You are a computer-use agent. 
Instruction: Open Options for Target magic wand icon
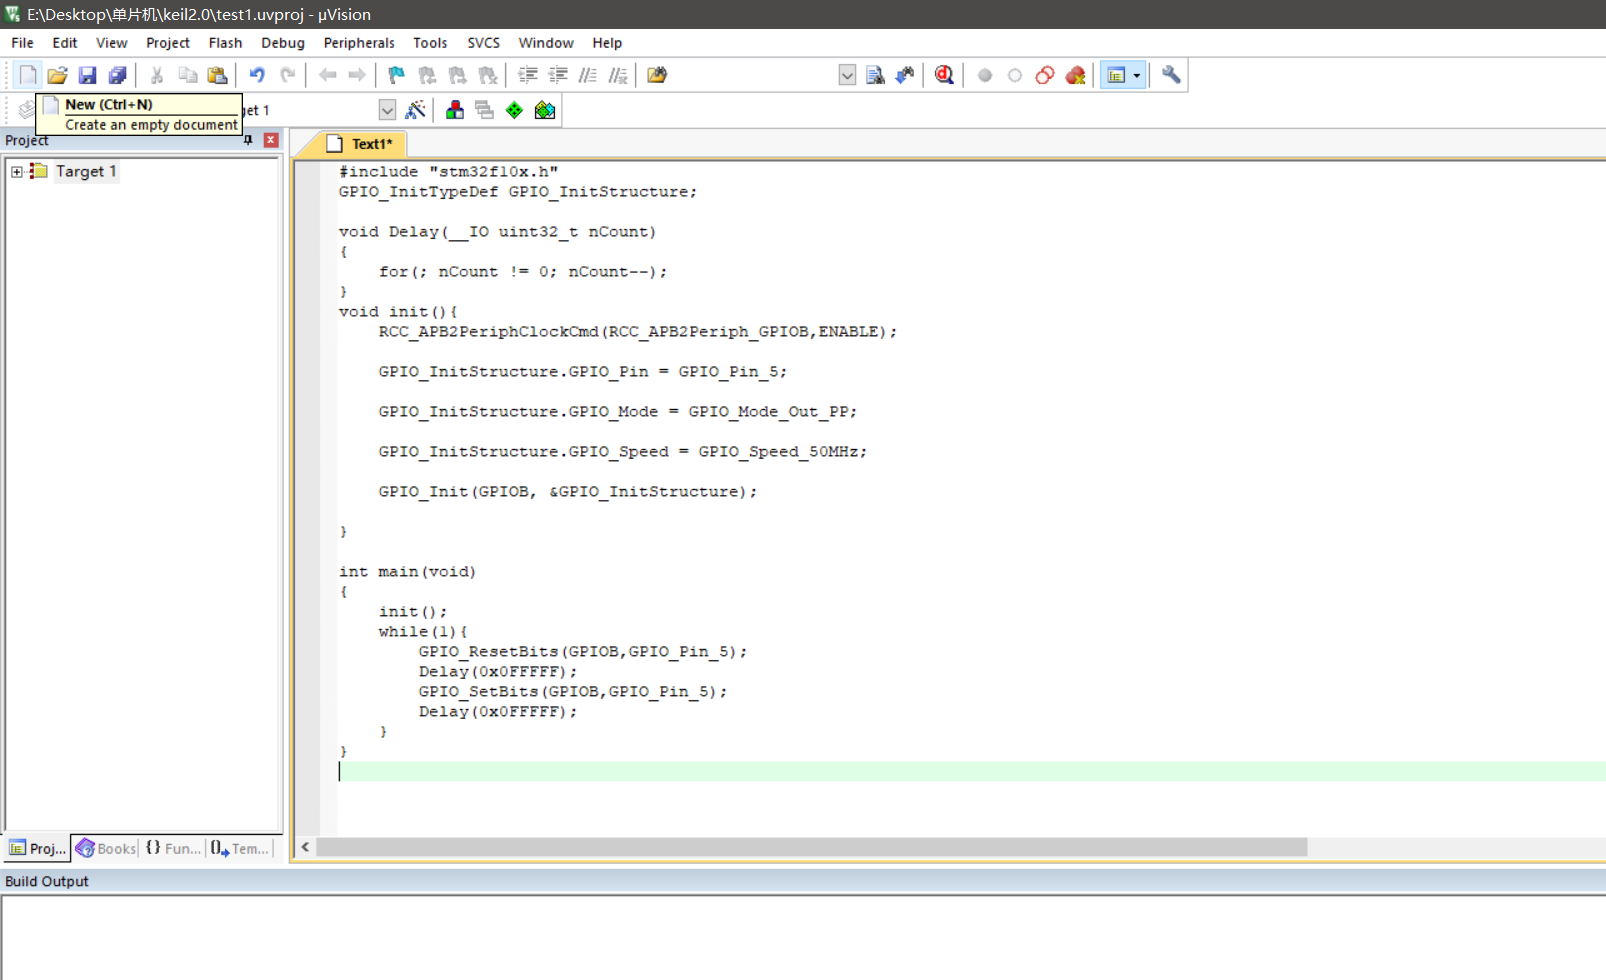tap(415, 110)
